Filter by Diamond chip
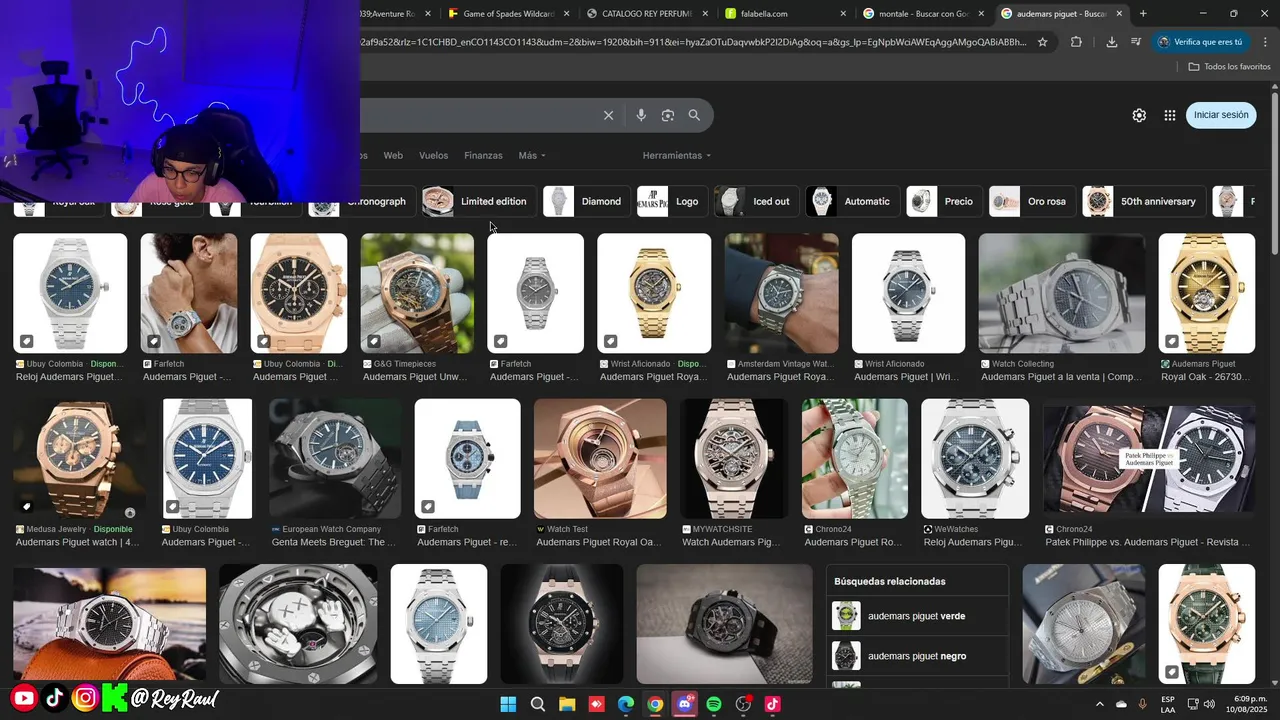1280x720 pixels. (585, 201)
